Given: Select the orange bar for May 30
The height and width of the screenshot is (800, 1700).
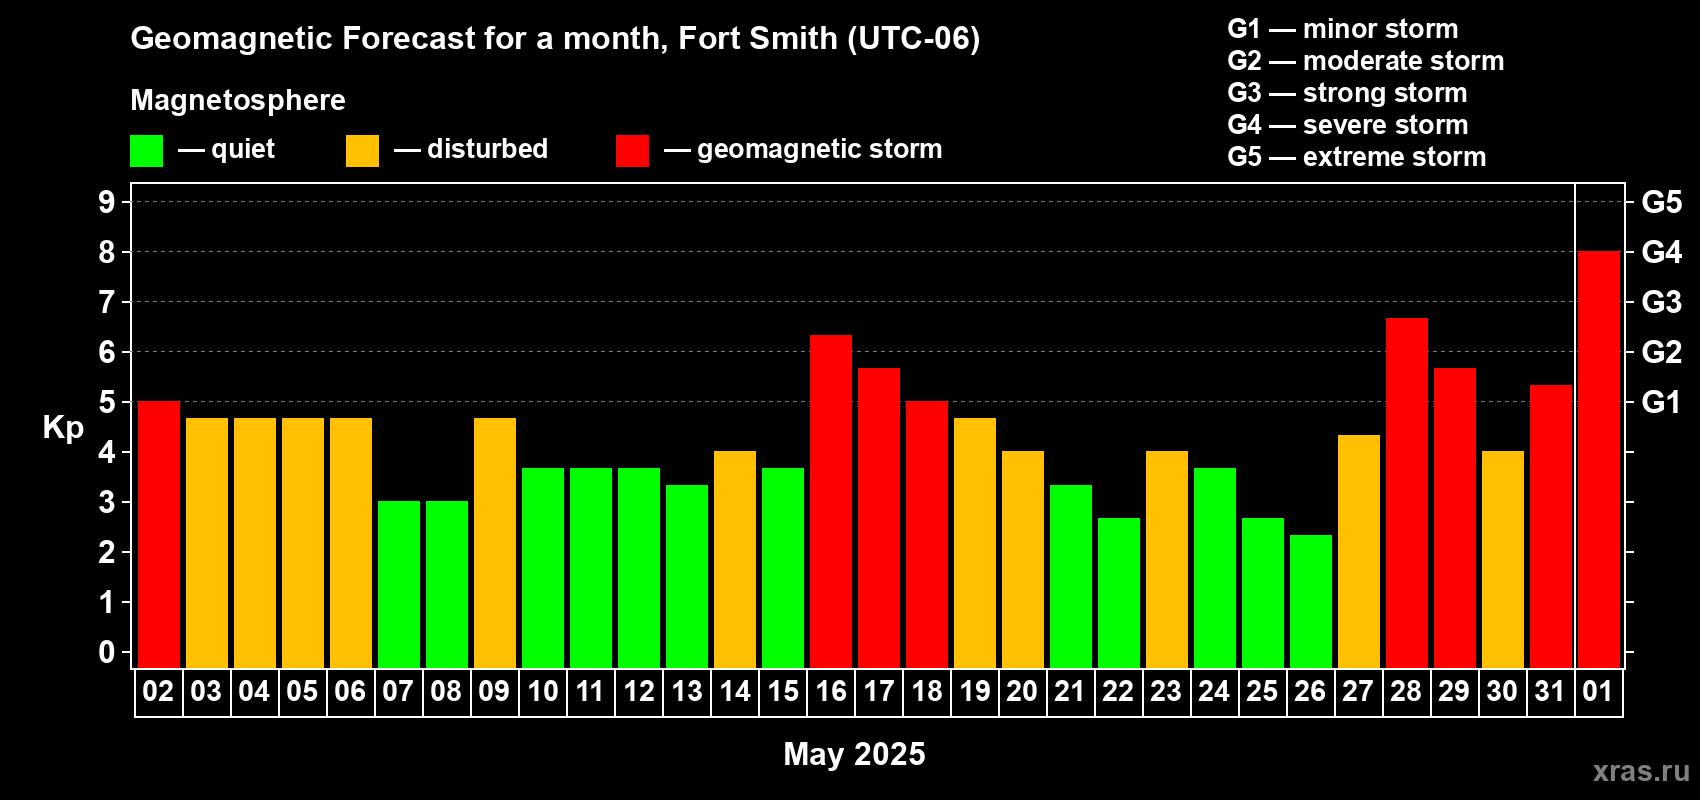Looking at the screenshot, I should [1503, 560].
